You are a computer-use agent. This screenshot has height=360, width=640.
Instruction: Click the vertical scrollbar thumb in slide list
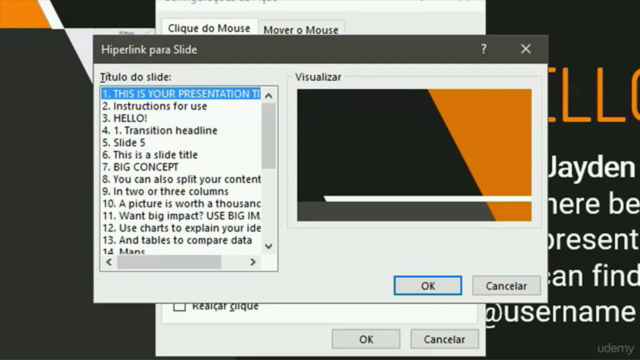click(x=269, y=136)
